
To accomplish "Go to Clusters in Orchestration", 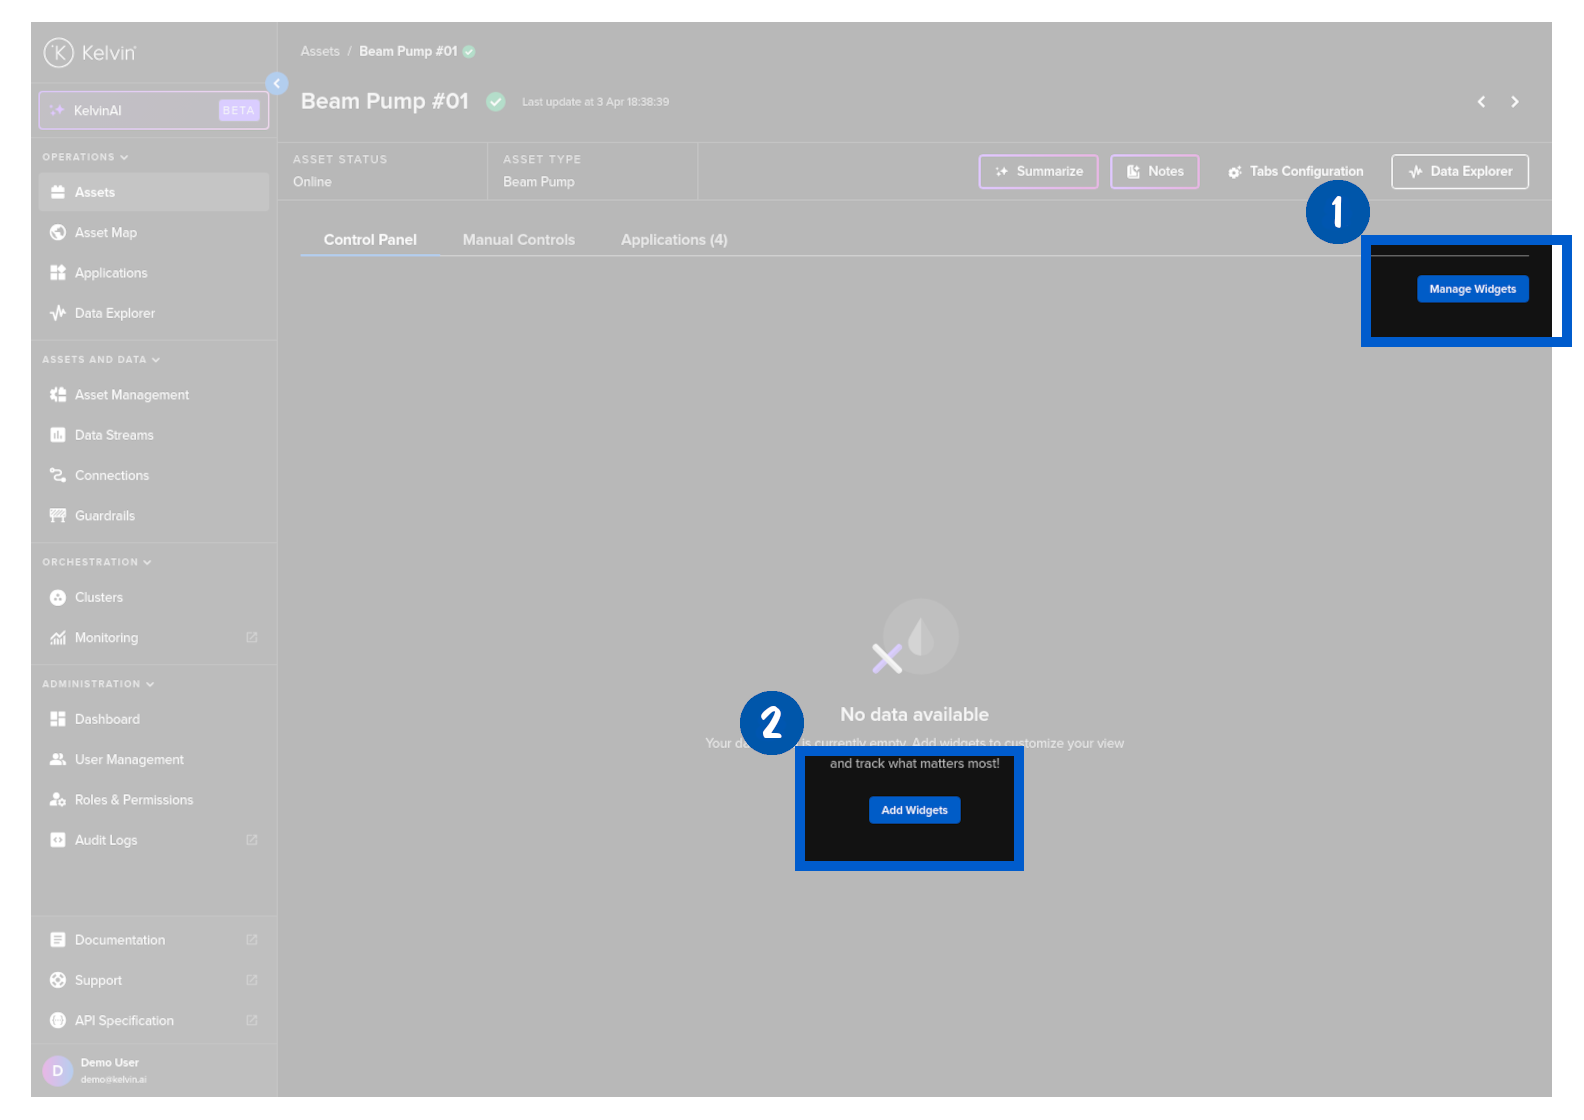I will point(98,598).
